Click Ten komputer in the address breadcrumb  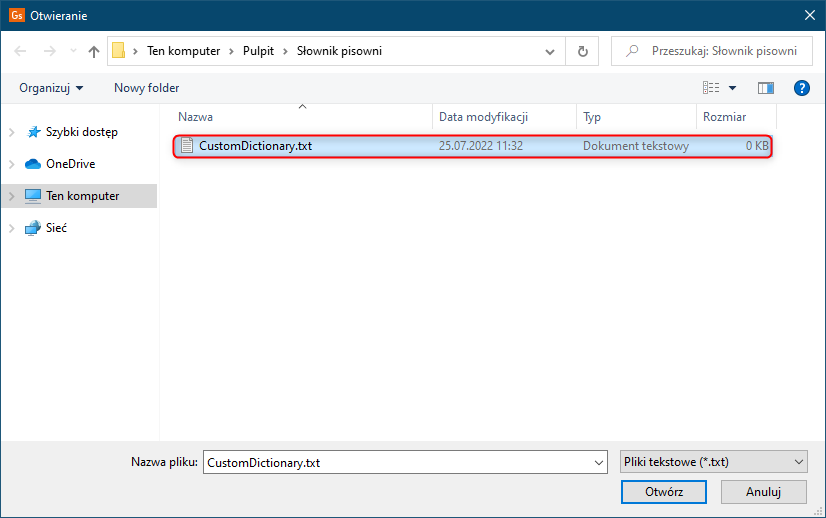click(x=183, y=51)
